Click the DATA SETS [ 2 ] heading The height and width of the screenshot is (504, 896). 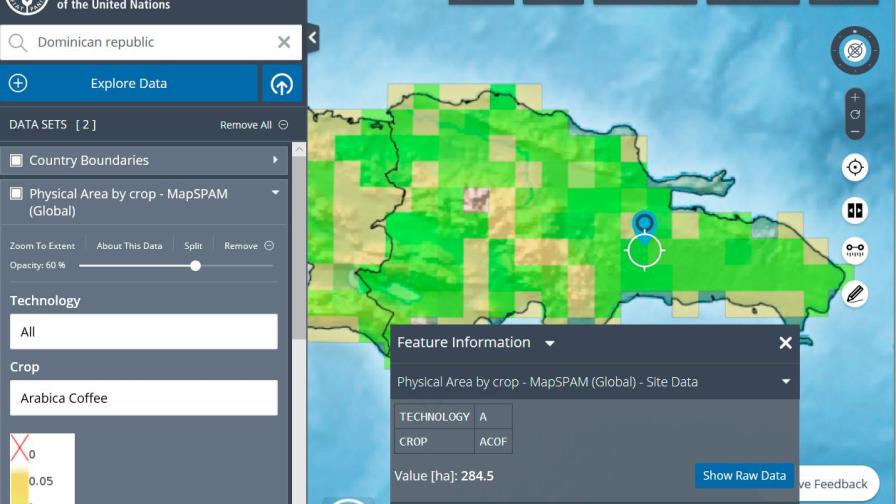coord(53,125)
